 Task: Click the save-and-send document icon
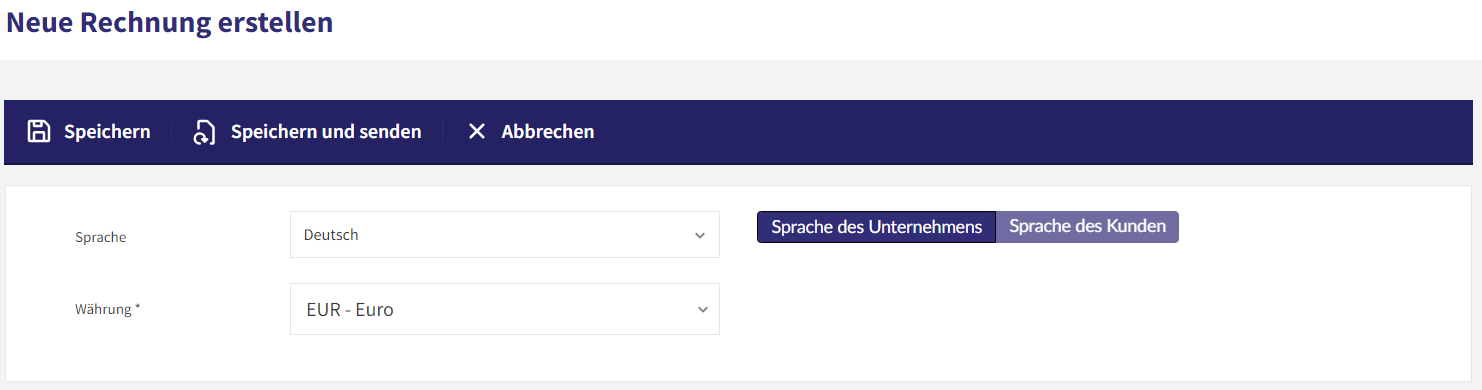(x=204, y=132)
